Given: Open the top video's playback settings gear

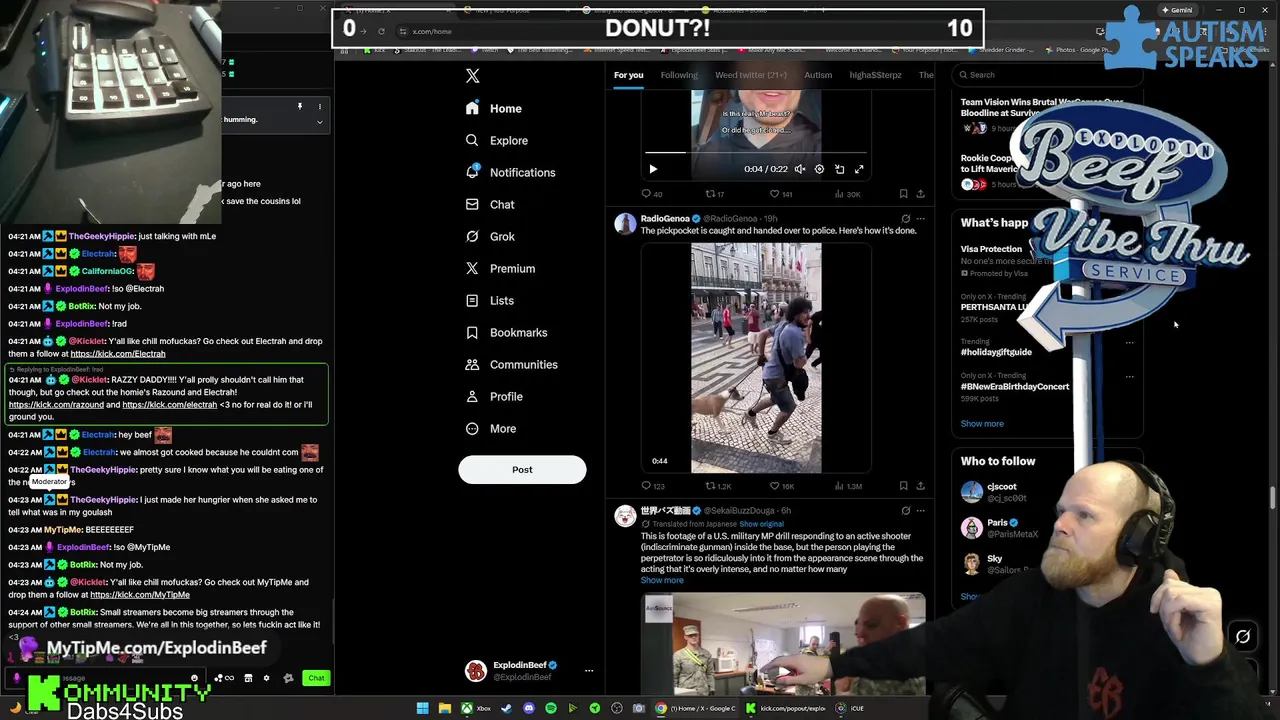Looking at the screenshot, I should click(x=819, y=169).
